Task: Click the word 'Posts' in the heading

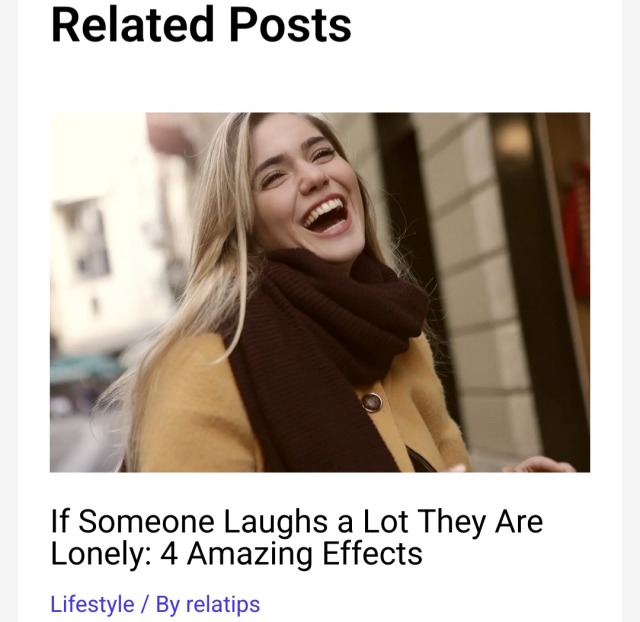Action: click(x=290, y=24)
